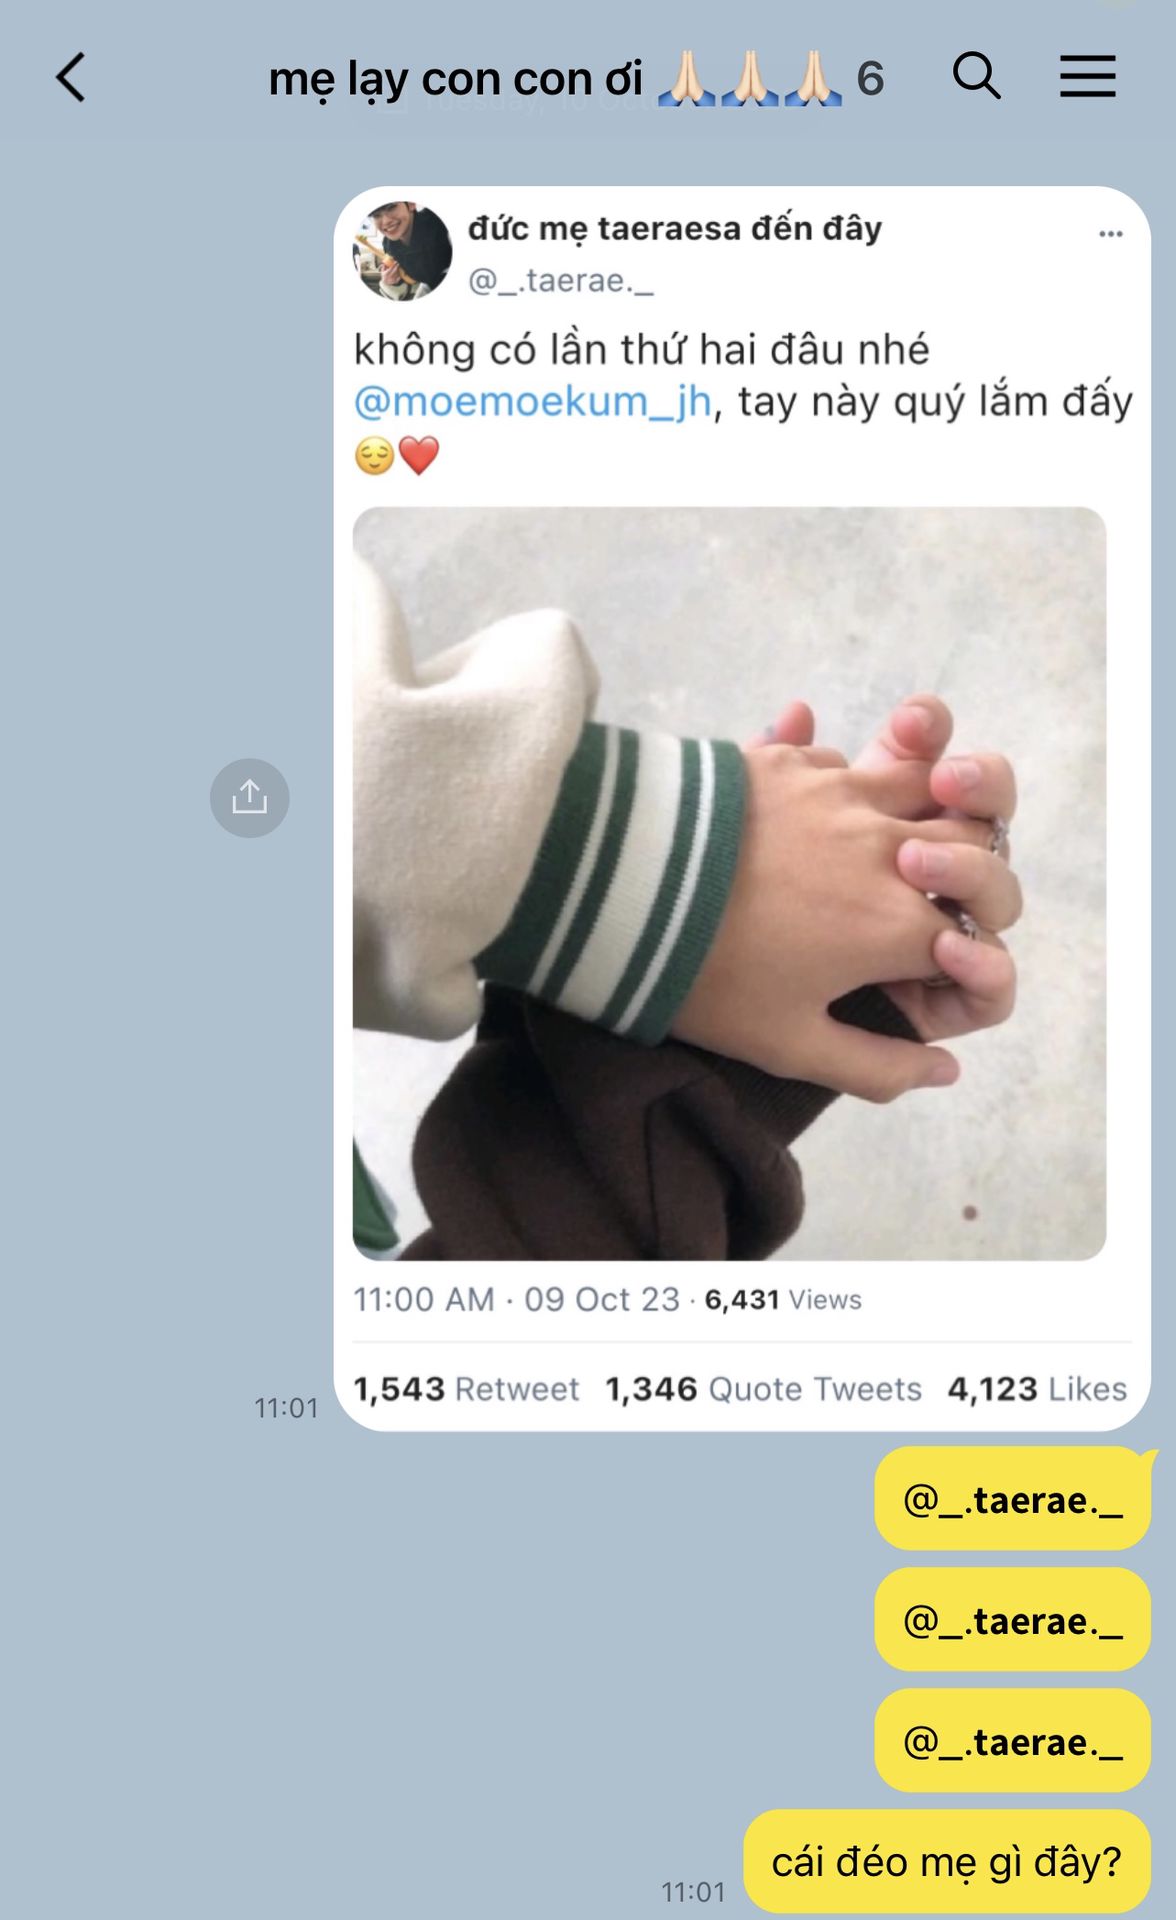Tap the red heart emoji

click(x=419, y=456)
